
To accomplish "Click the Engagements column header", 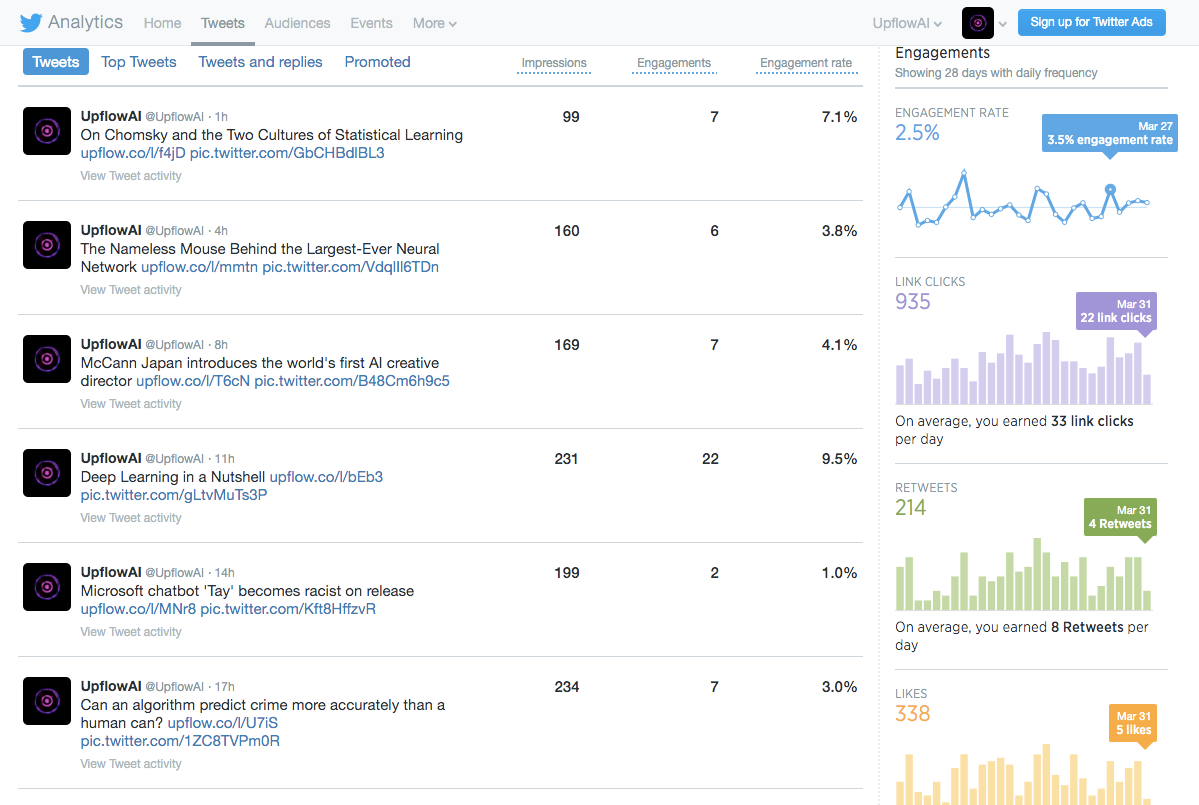I will tap(674, 63).
